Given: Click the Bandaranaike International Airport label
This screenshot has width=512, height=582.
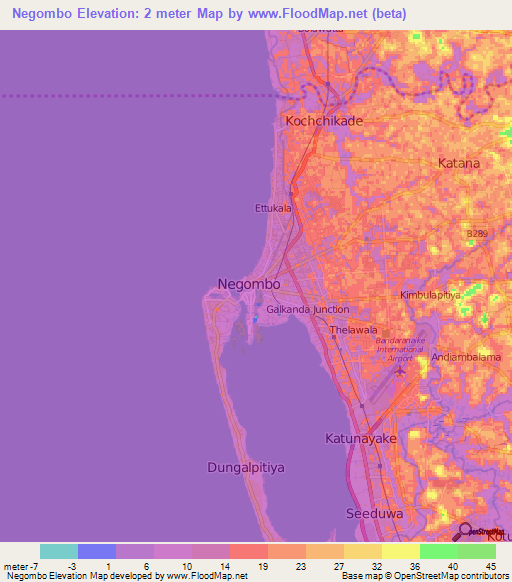Looking at the screenshot, I should (400, 349).
